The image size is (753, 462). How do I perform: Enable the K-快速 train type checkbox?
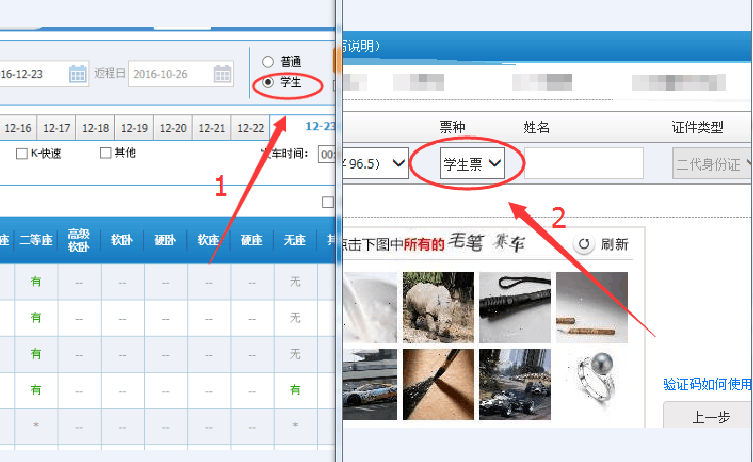coord(22,154)
